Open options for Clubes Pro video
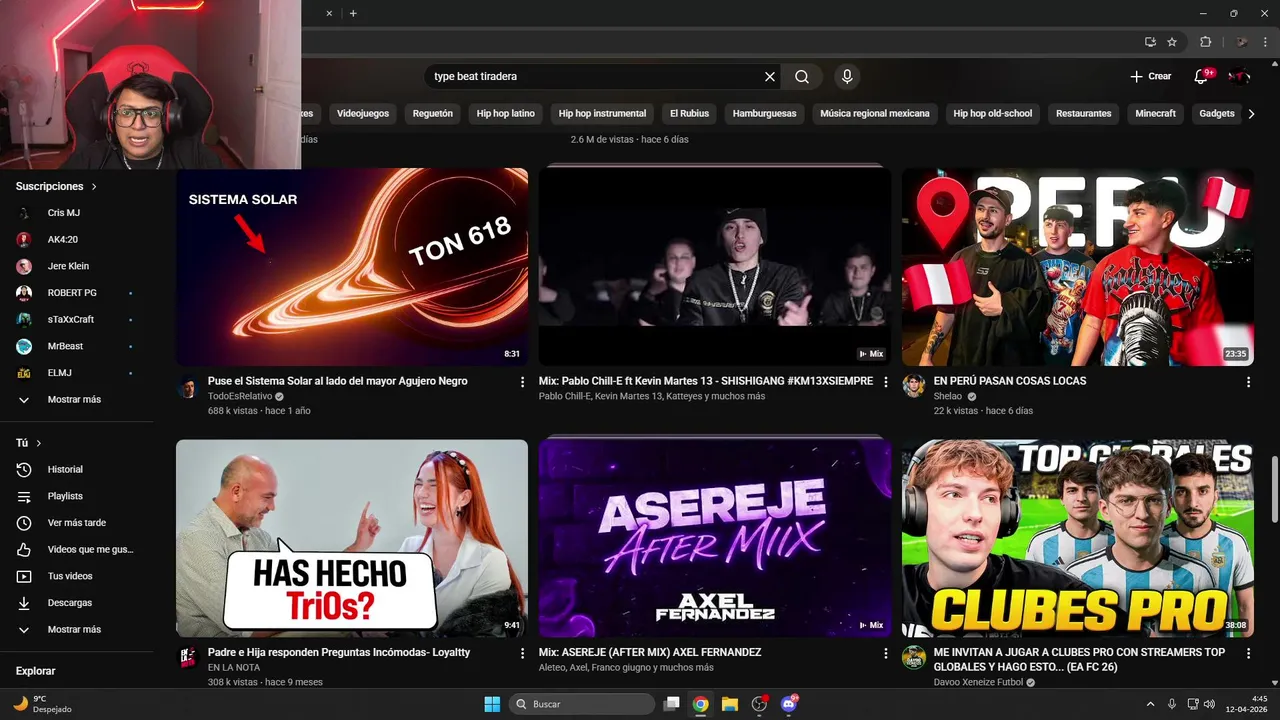Screen dimensions: 1280x720 click(x=1248, y=653)
